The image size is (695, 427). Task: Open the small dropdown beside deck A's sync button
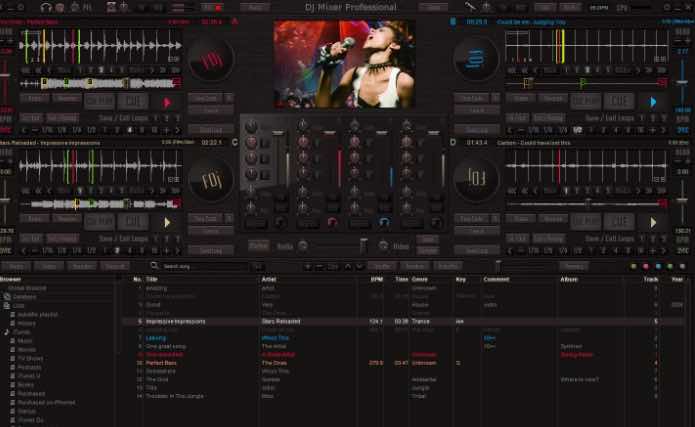tap(229, 98)
